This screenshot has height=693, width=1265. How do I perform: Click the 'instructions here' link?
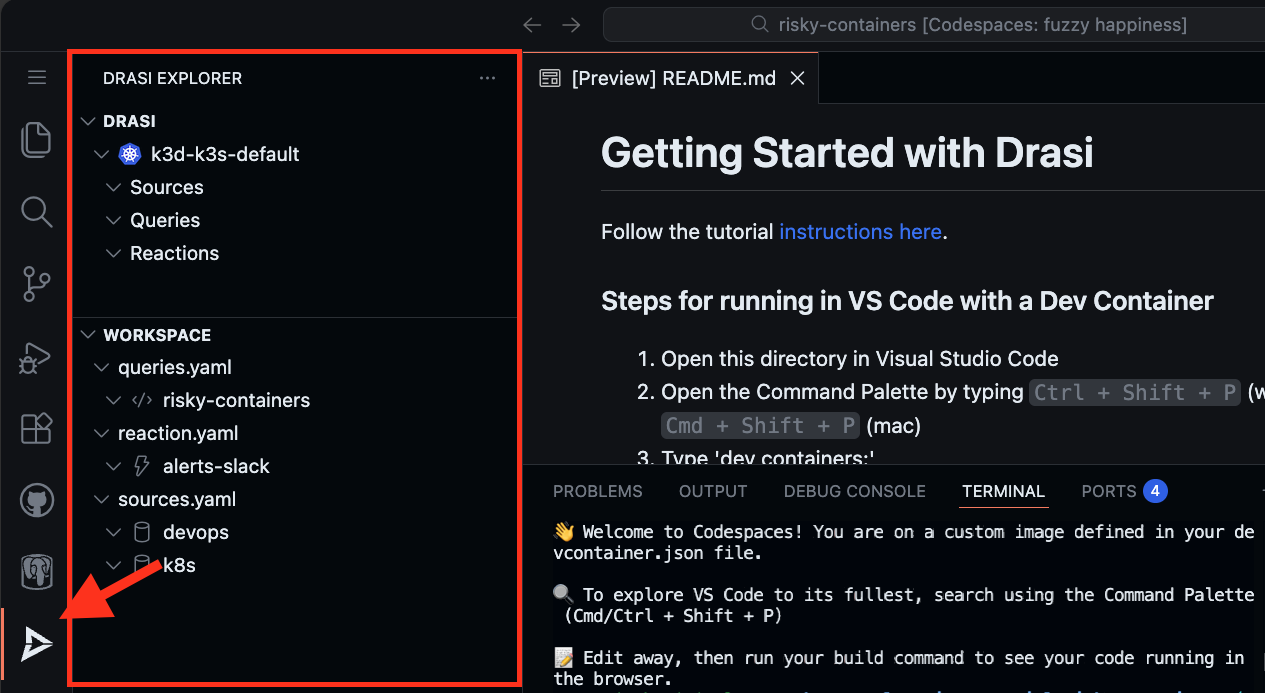tap(860, 232)
